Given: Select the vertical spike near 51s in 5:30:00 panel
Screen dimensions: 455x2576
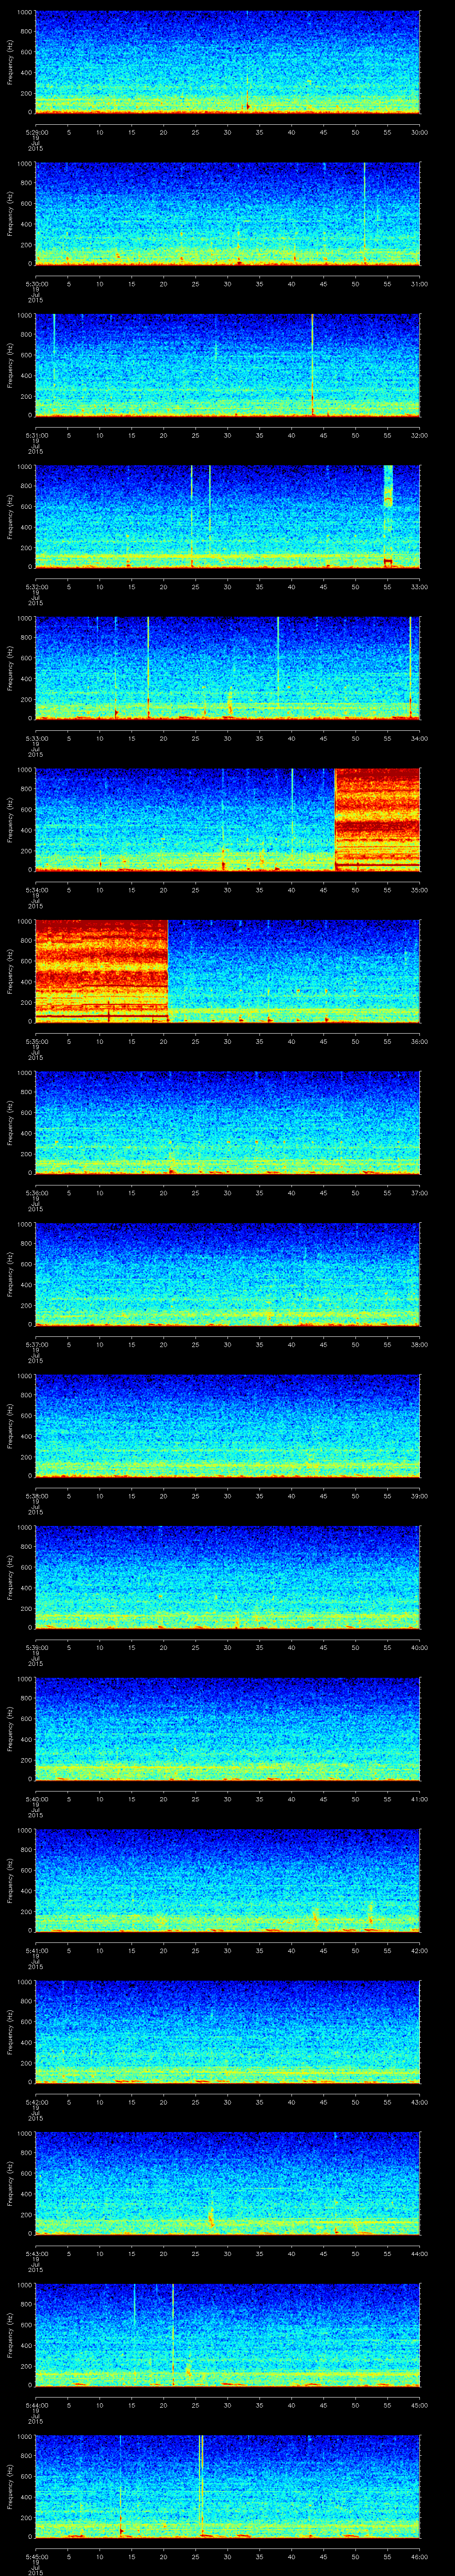Looking at the screenshot, I should click(364, 210).
